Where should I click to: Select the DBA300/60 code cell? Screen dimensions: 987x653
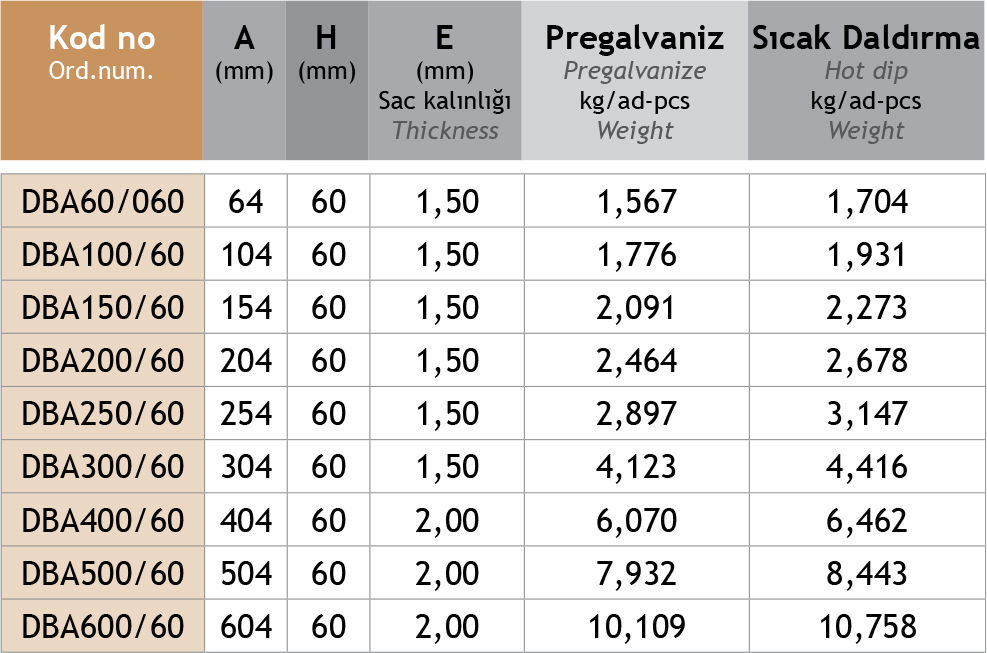[103, 467]
